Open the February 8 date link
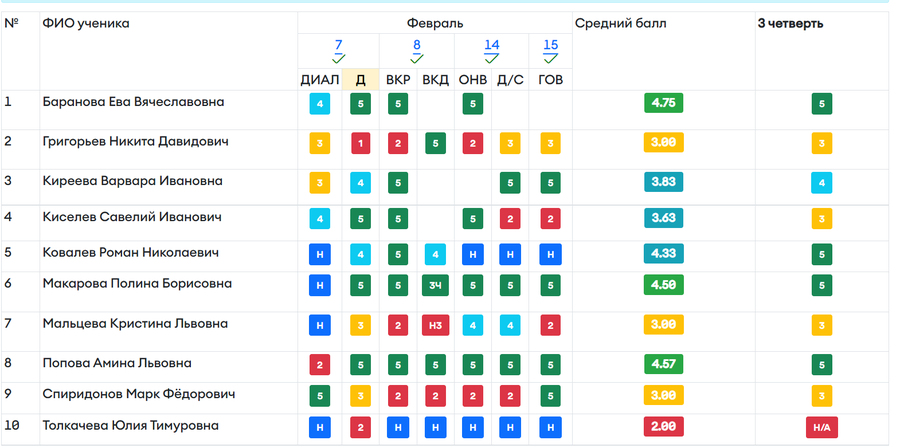The width and height of the screenshot is (900, 448). click(417, 45)
